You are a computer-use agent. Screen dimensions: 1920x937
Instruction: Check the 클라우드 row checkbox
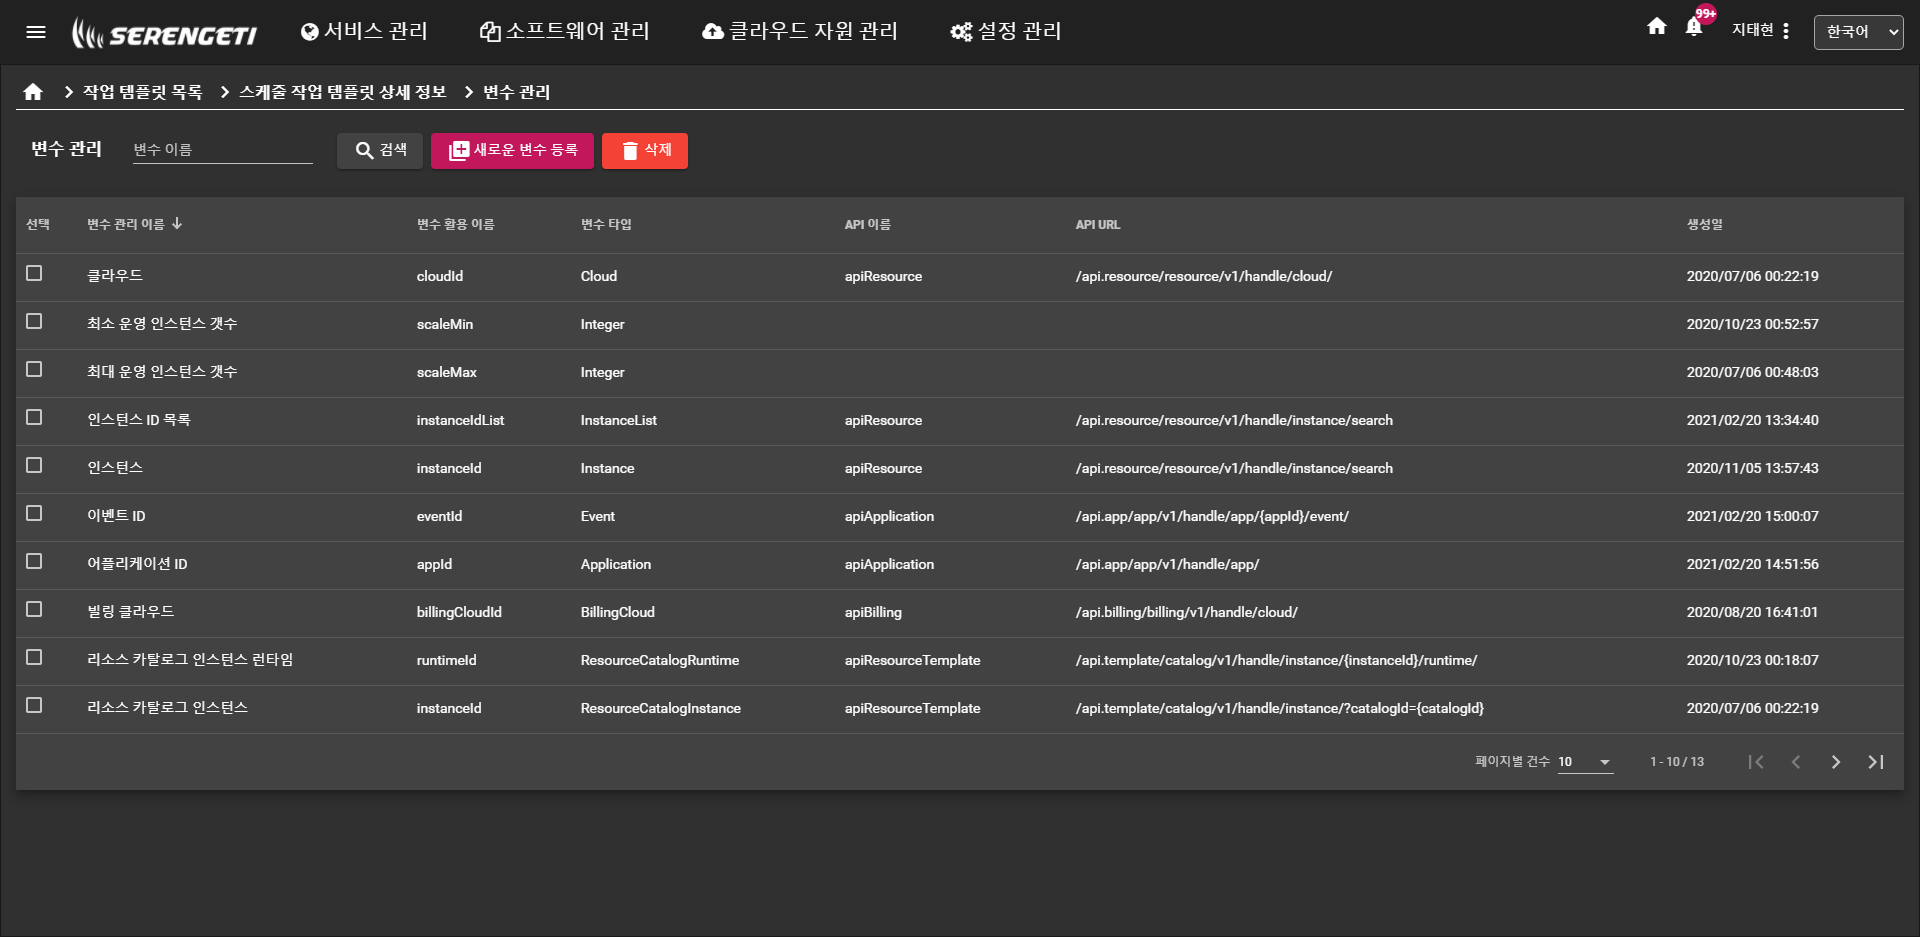(x=34, y=274)
